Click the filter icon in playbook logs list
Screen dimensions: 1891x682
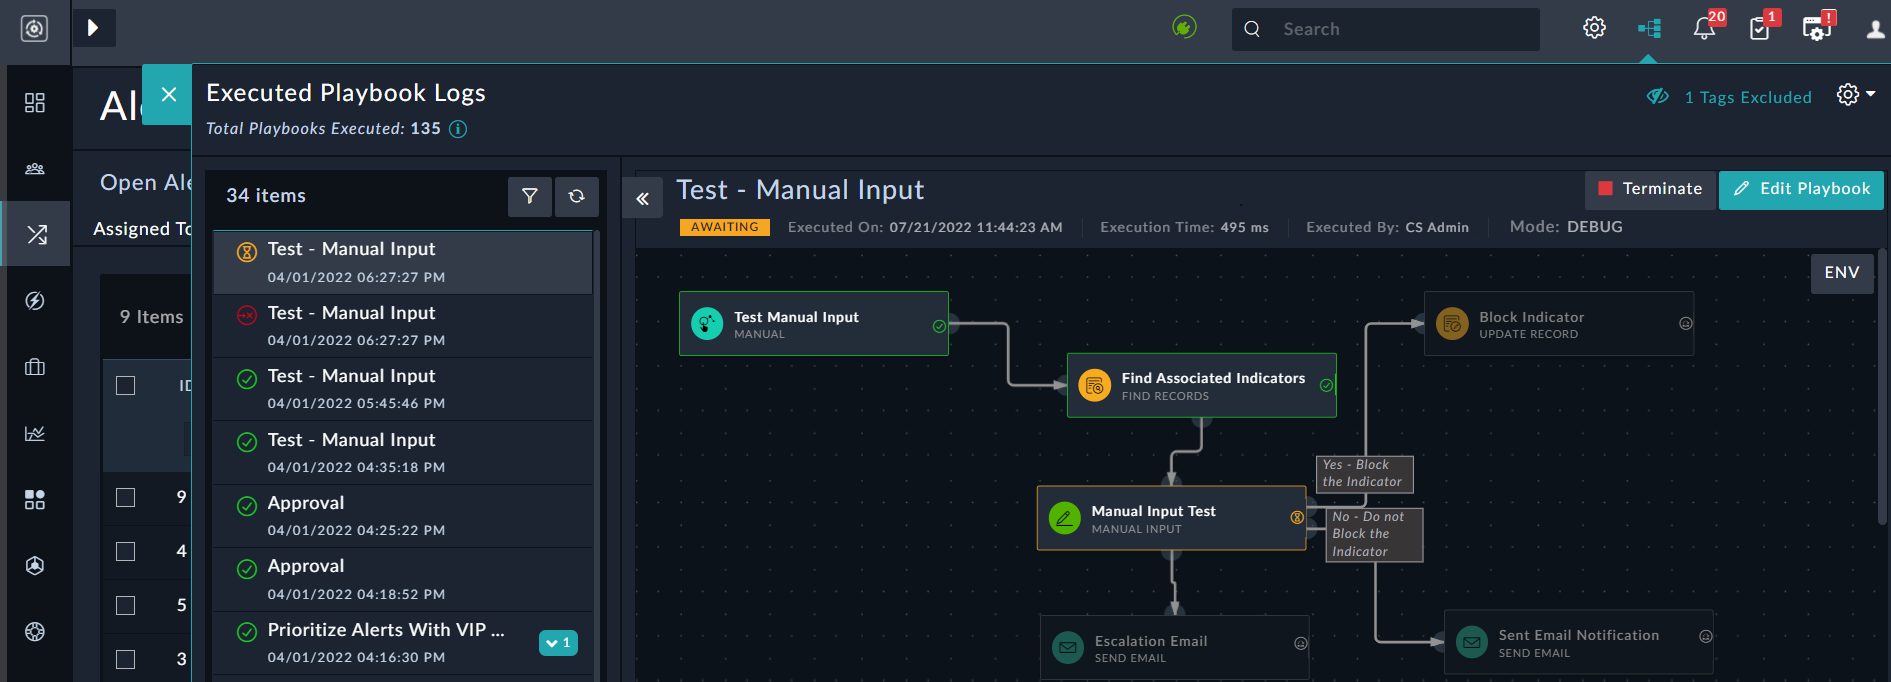529,196
